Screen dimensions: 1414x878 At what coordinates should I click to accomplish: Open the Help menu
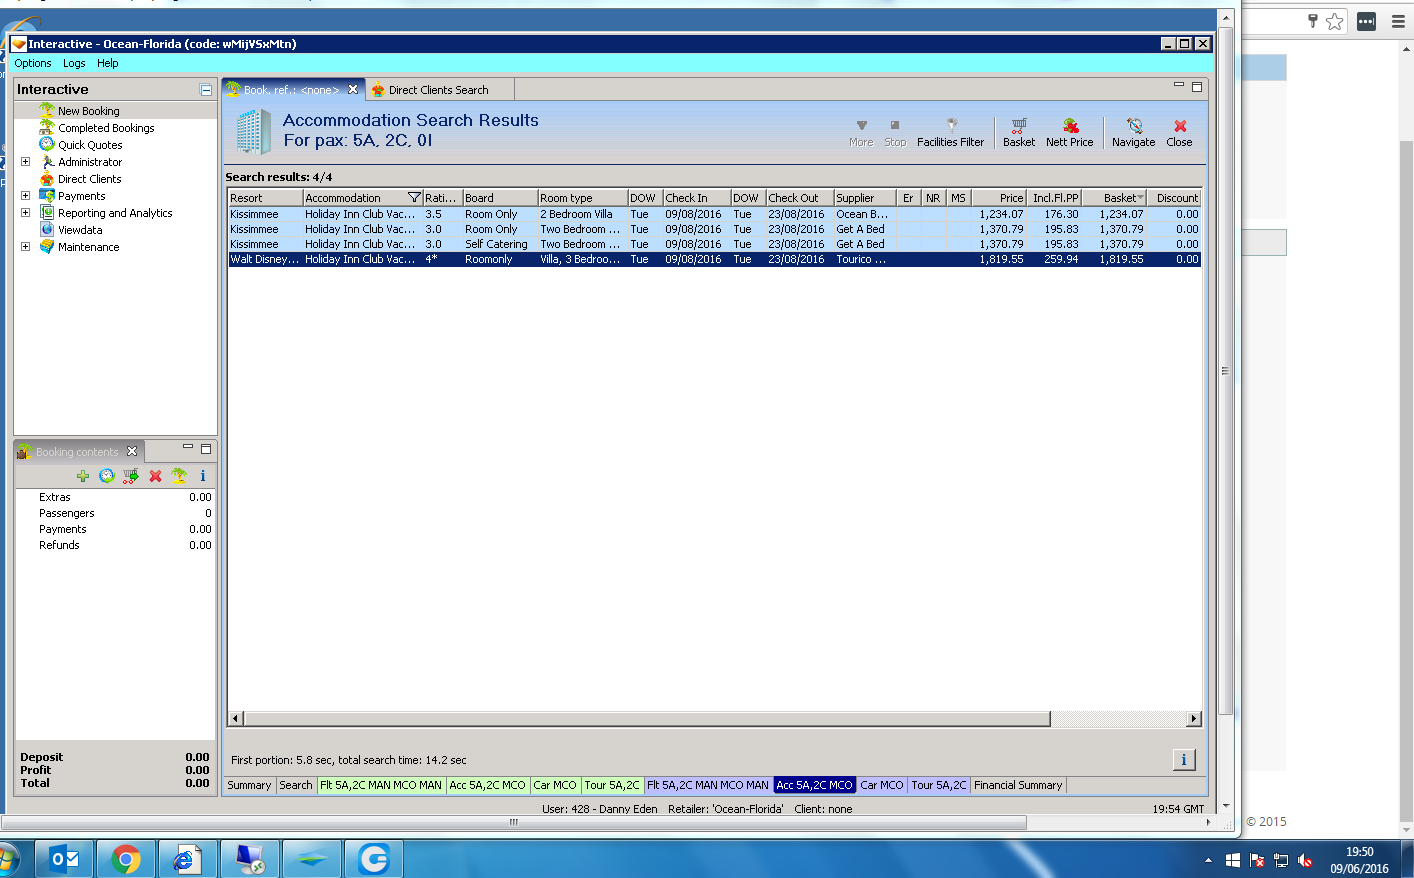(108, 63)
